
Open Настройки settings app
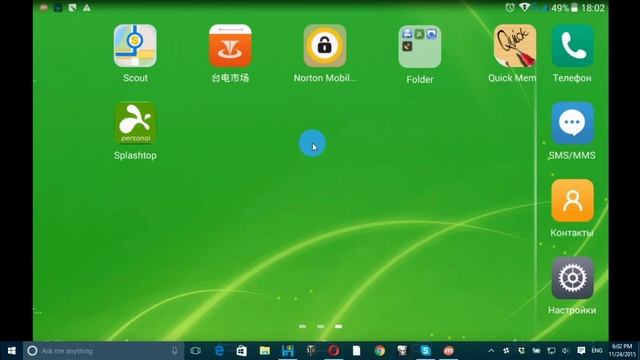572,278
